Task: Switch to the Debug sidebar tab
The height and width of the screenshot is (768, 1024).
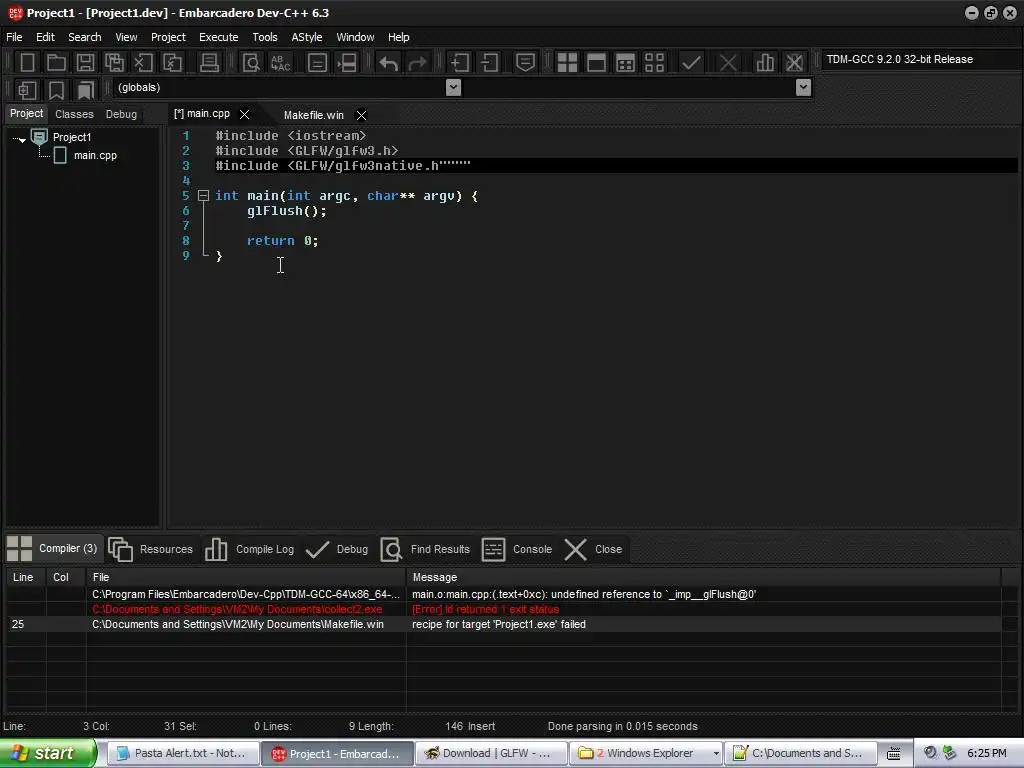Action: [121, 114]
